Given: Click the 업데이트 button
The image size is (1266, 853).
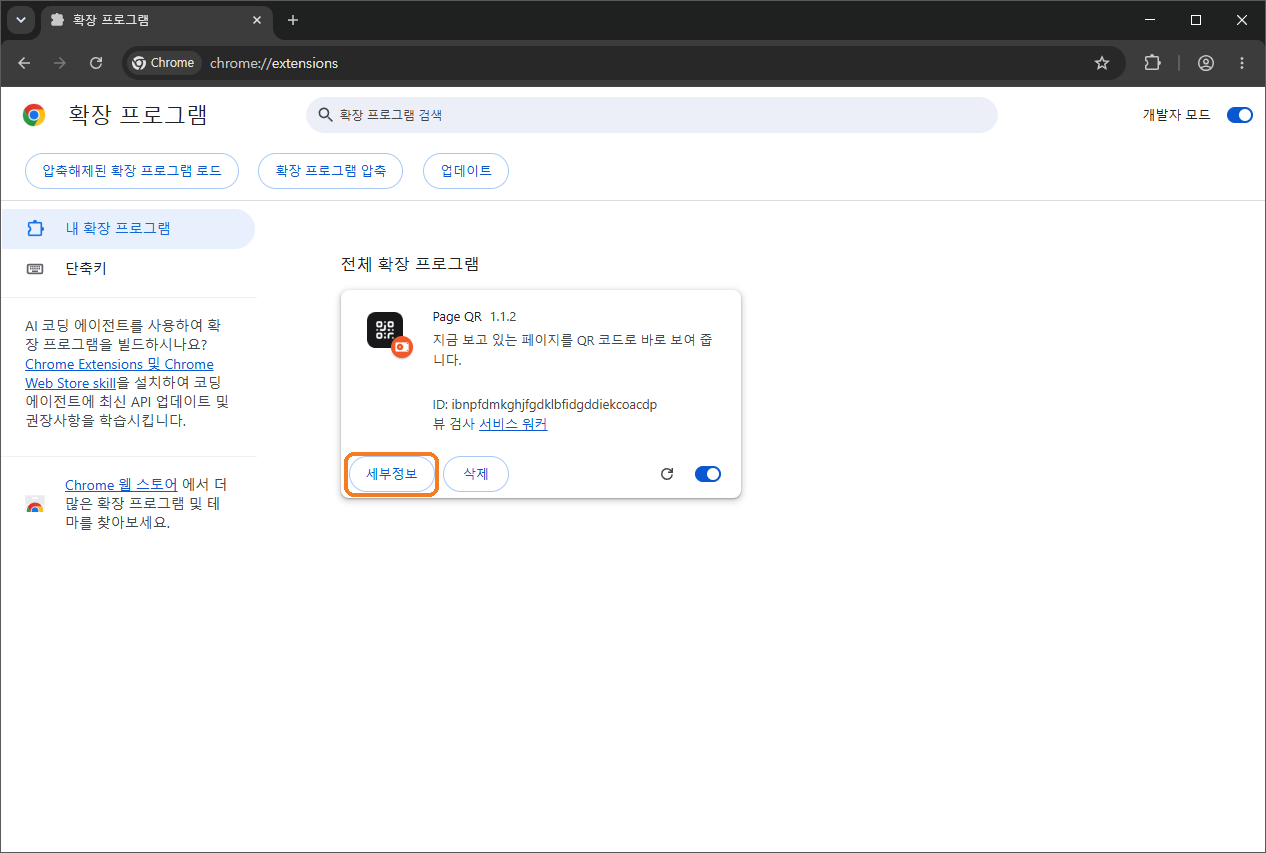Looking at the screenshot, I should click(x=466, y=171).
